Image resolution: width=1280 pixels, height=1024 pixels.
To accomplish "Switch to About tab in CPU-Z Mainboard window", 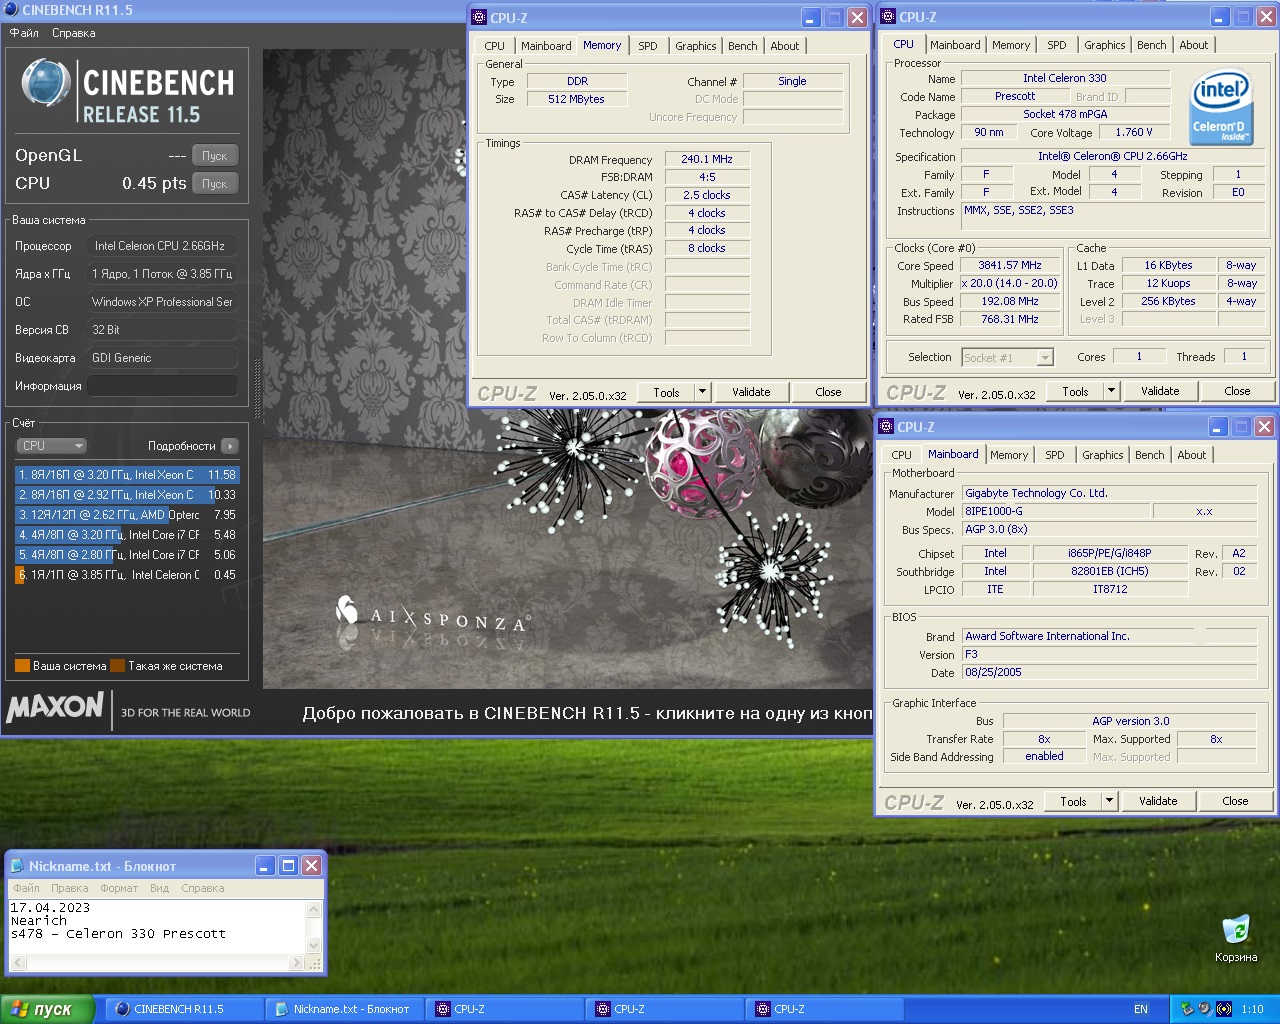I will 1192,455.
